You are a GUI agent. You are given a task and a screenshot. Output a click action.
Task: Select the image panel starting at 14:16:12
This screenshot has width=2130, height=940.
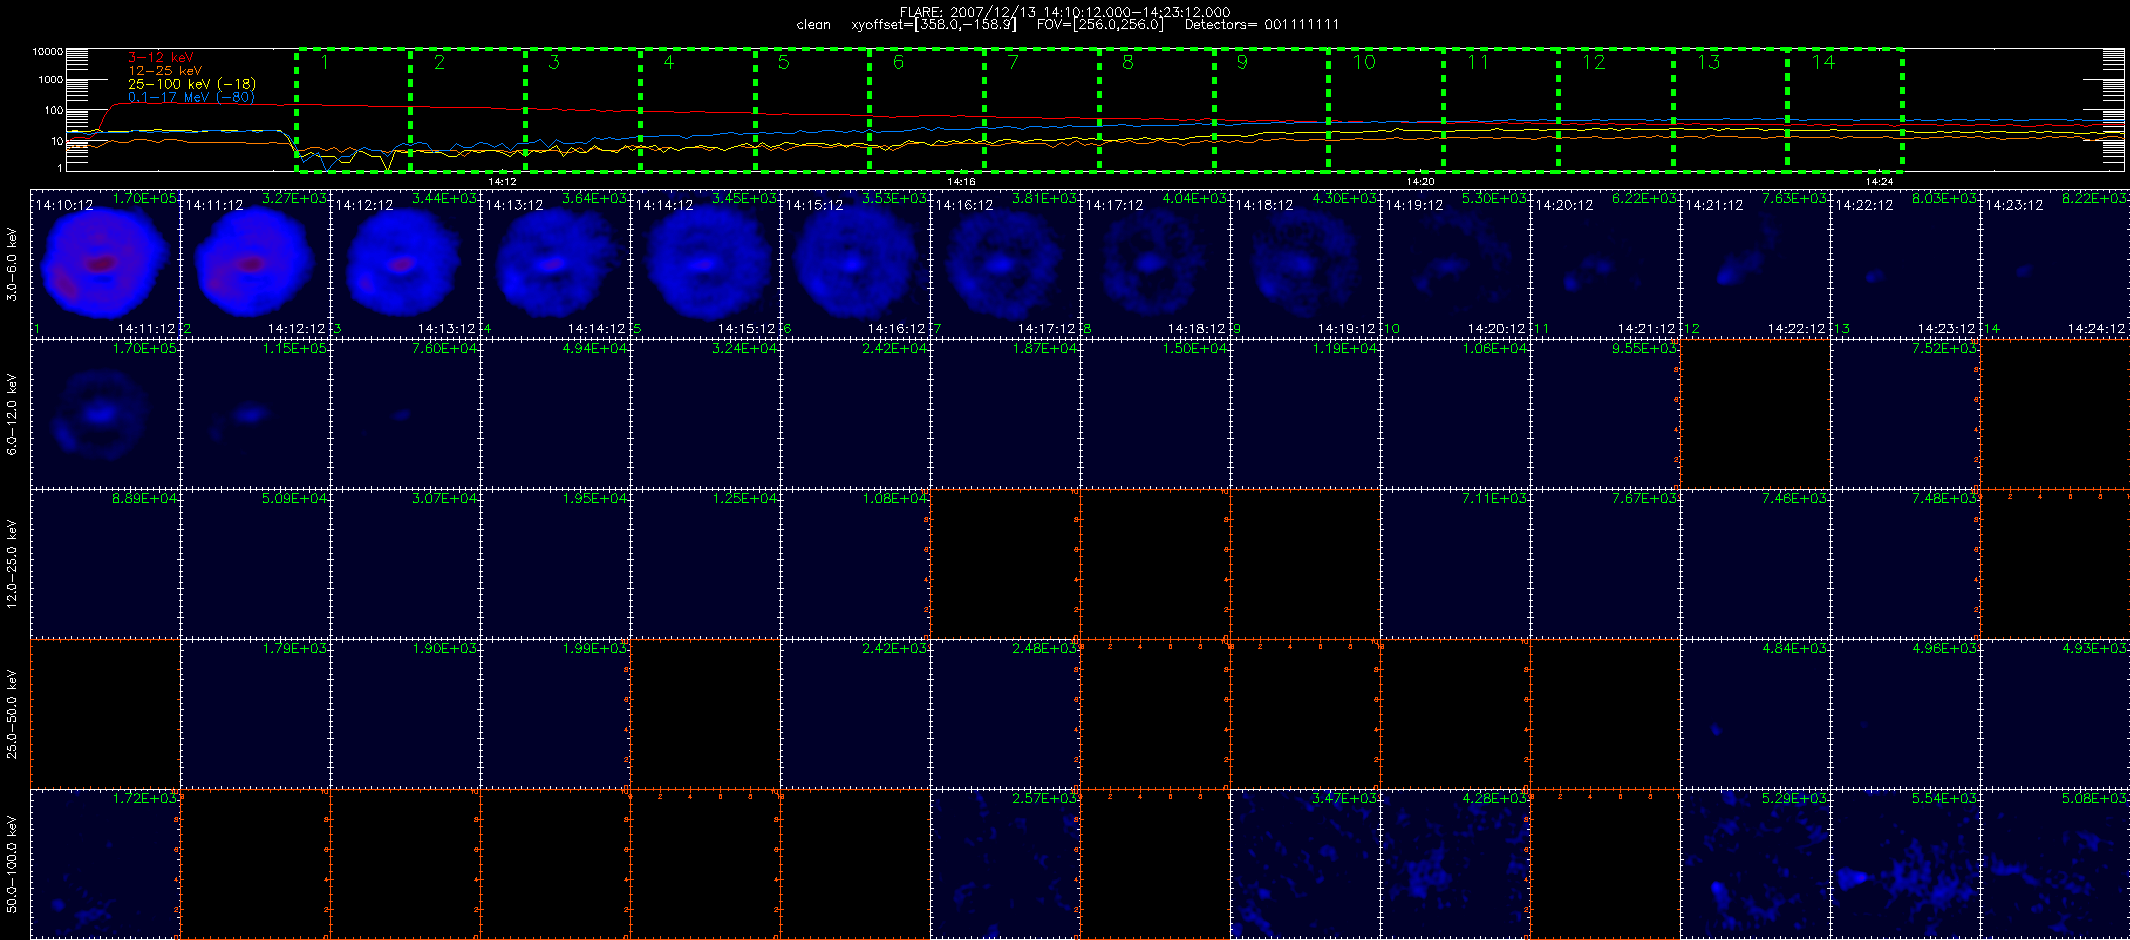[x=1005, y=264]
